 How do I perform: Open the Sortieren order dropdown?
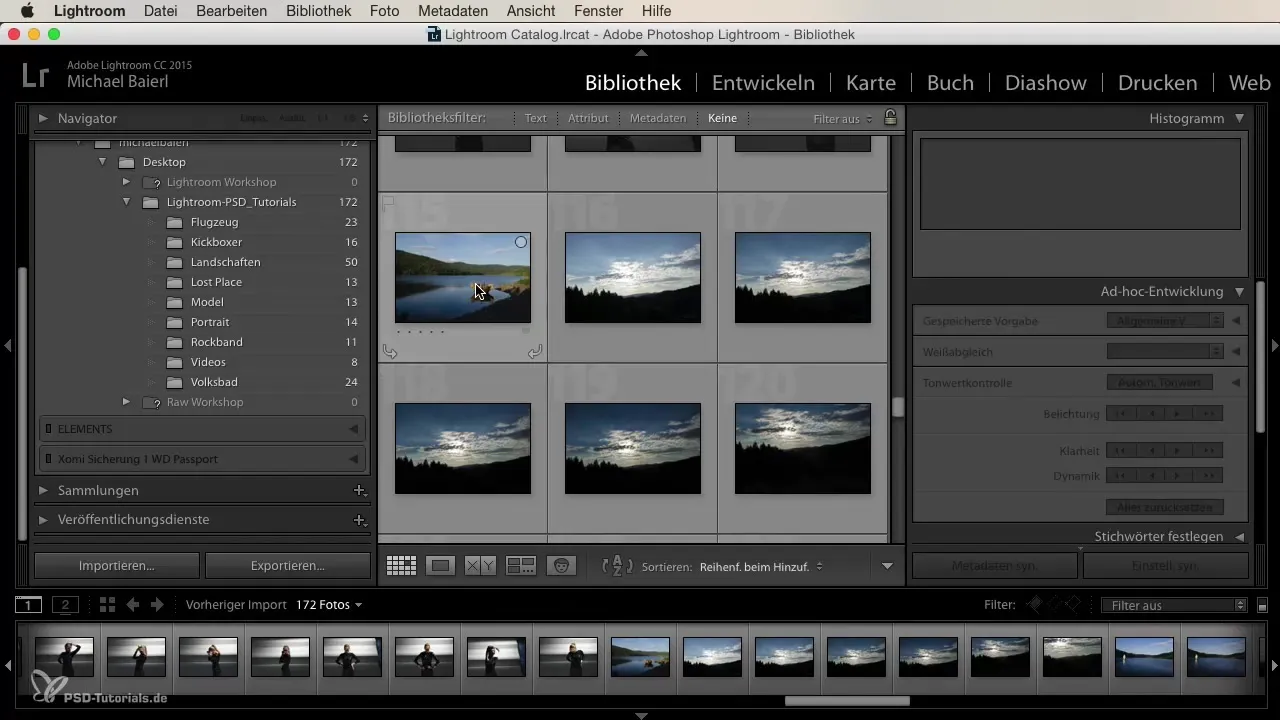click(x=761, y=566)
